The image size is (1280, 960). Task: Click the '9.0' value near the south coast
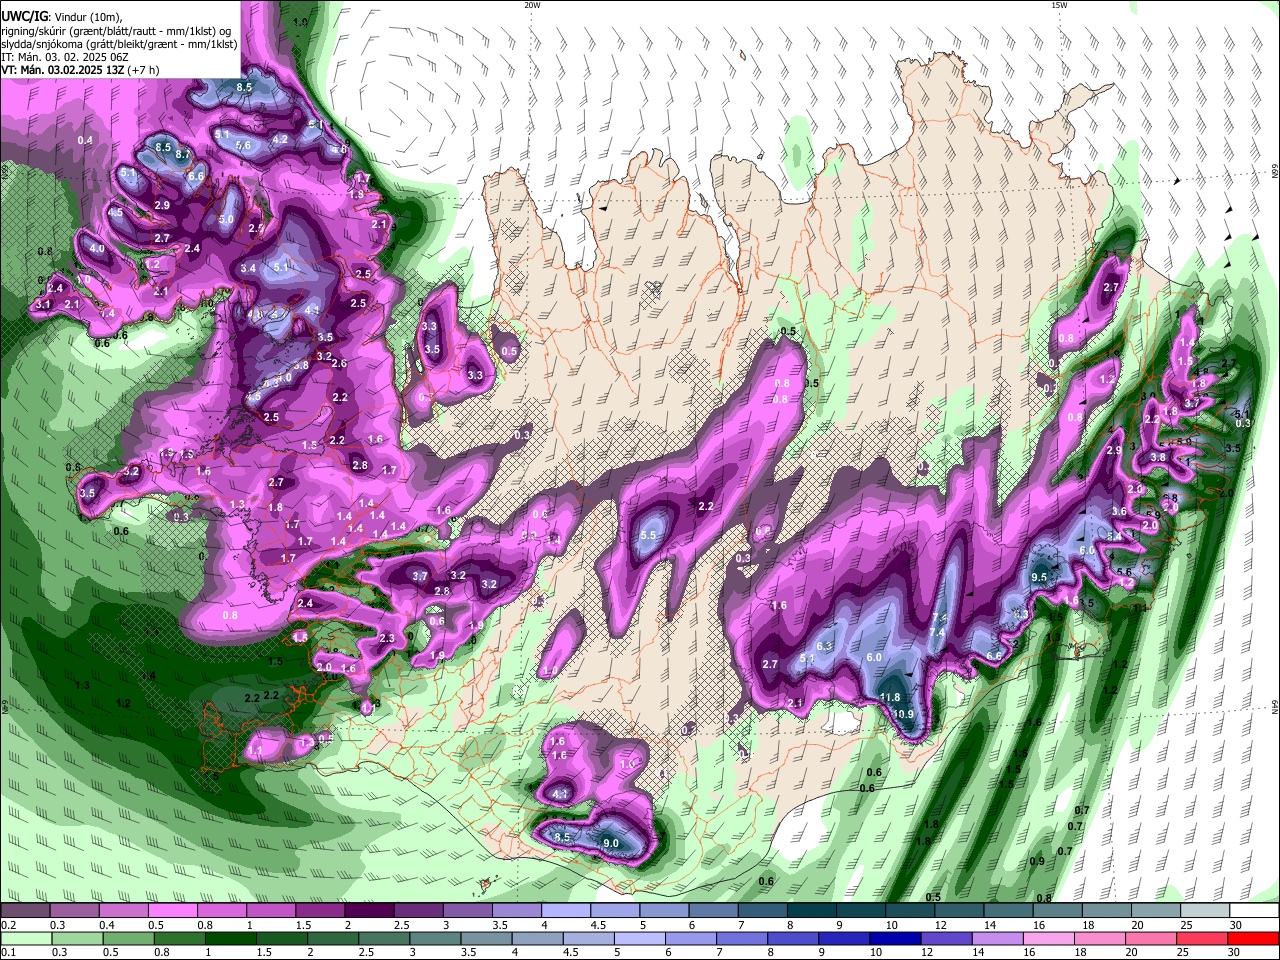612,844
